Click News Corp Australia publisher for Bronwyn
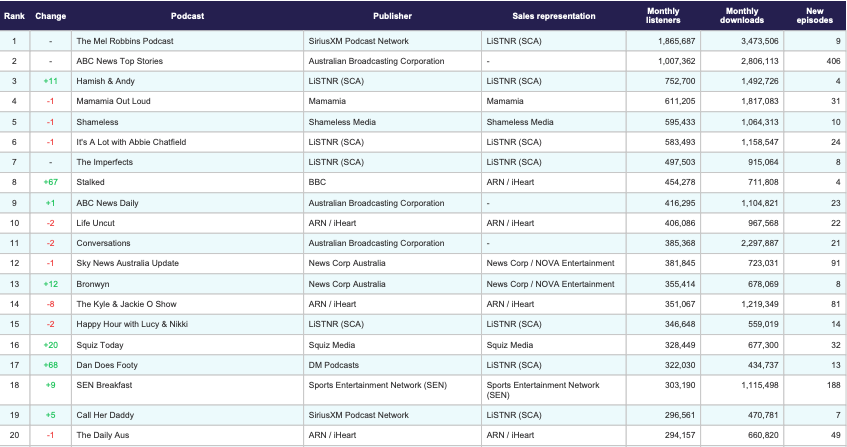 tap(347, 284)
